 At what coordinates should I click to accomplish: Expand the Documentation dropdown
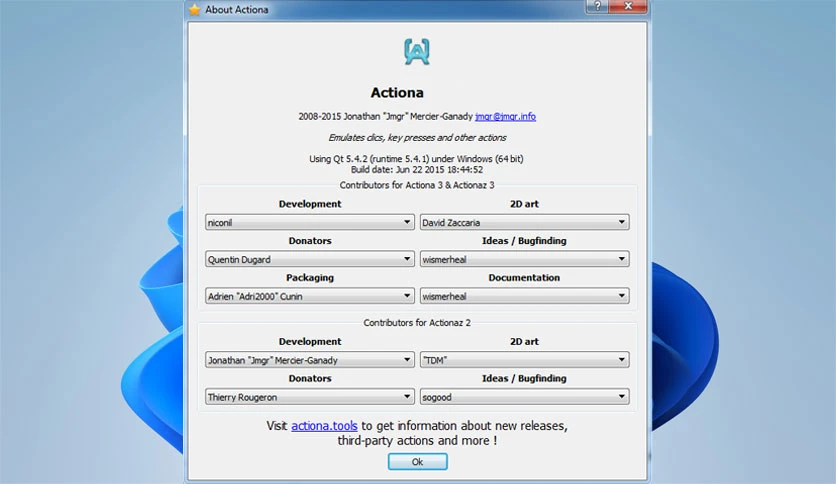(x=525, y=296)
